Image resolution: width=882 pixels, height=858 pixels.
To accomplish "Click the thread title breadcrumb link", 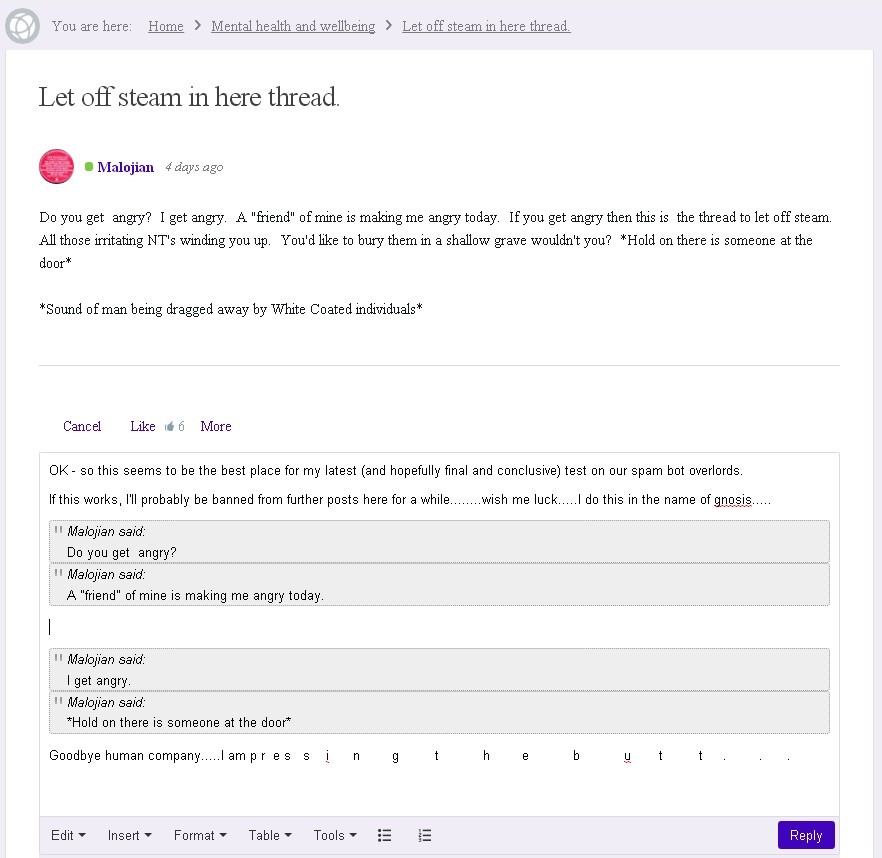I will tap(486, 26).
